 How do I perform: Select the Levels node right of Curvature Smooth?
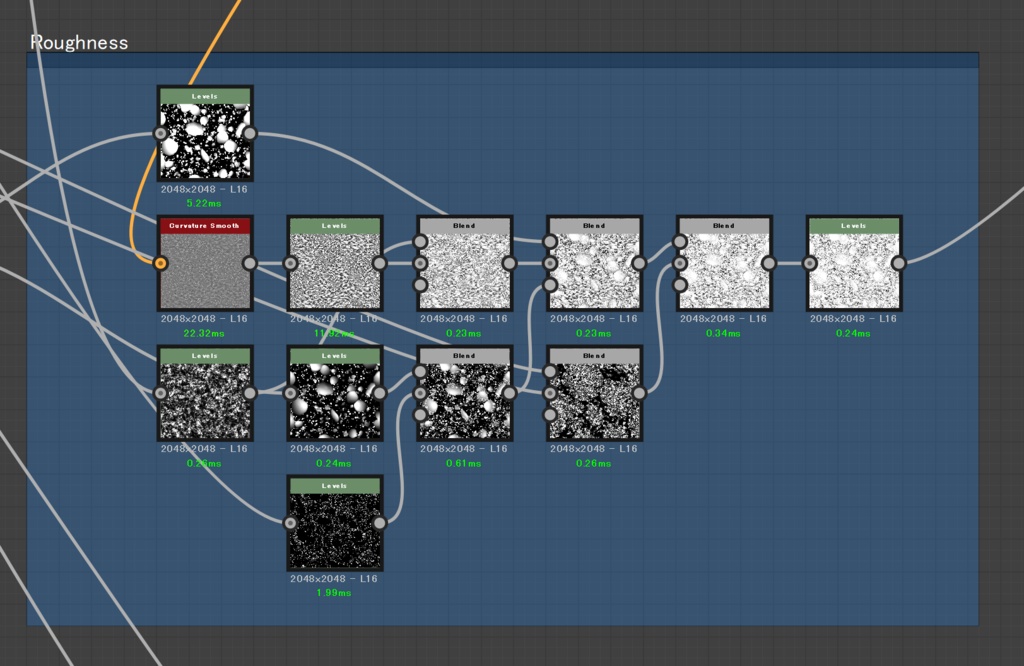335,263
